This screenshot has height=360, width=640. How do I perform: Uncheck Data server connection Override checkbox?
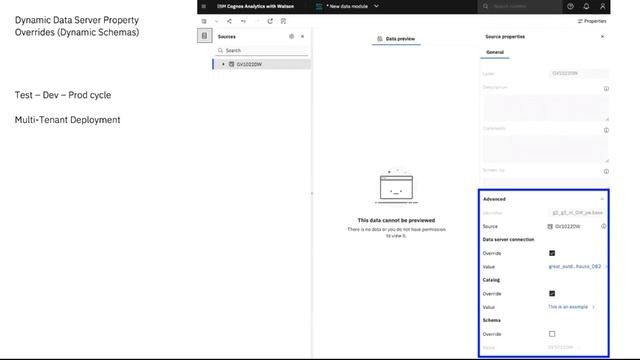coord(552,253)
